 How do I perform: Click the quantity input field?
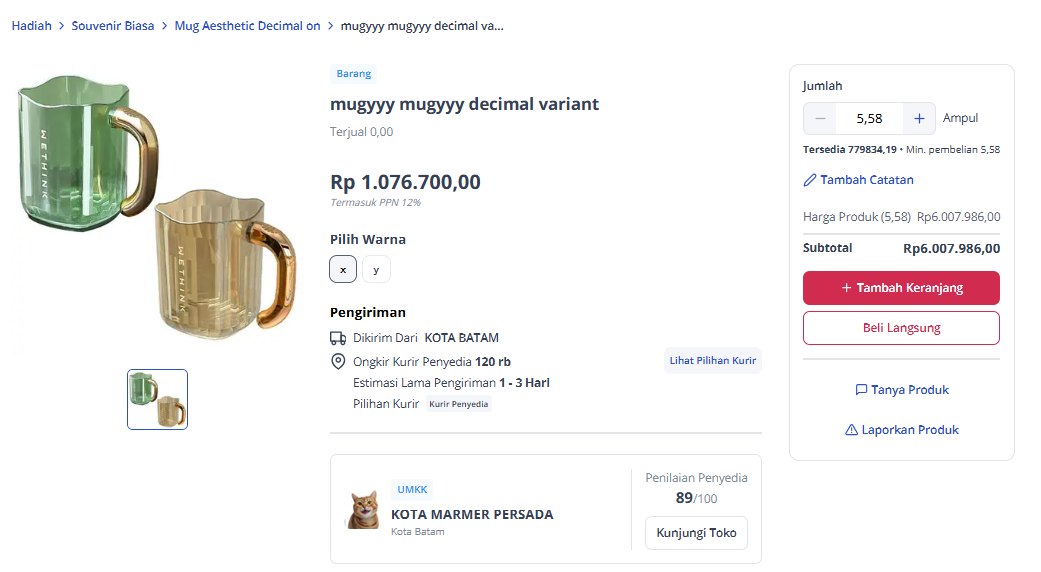[869, 118]
